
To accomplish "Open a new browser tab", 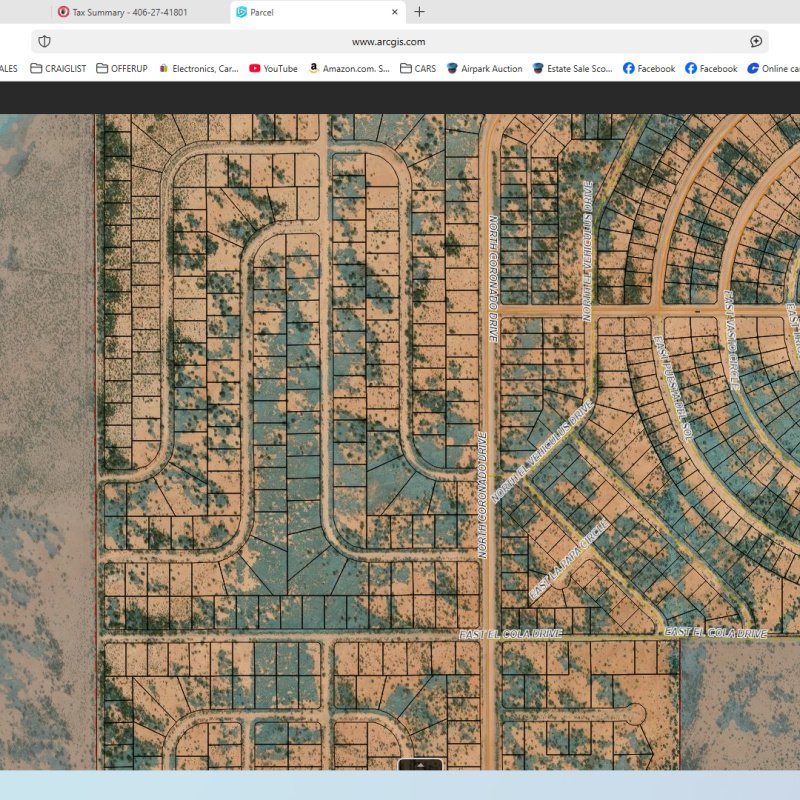I will click(x=419, y=12).
